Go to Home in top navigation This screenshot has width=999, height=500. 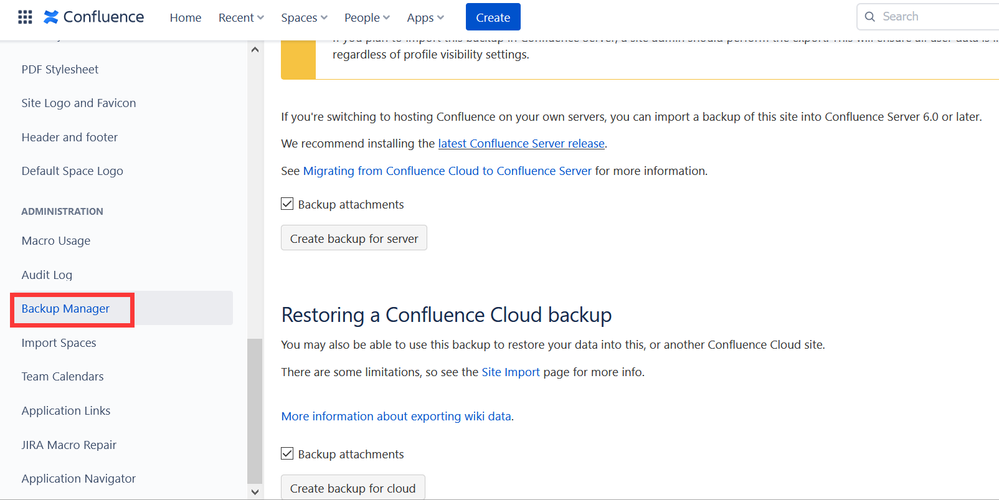[x=185, y=18]
